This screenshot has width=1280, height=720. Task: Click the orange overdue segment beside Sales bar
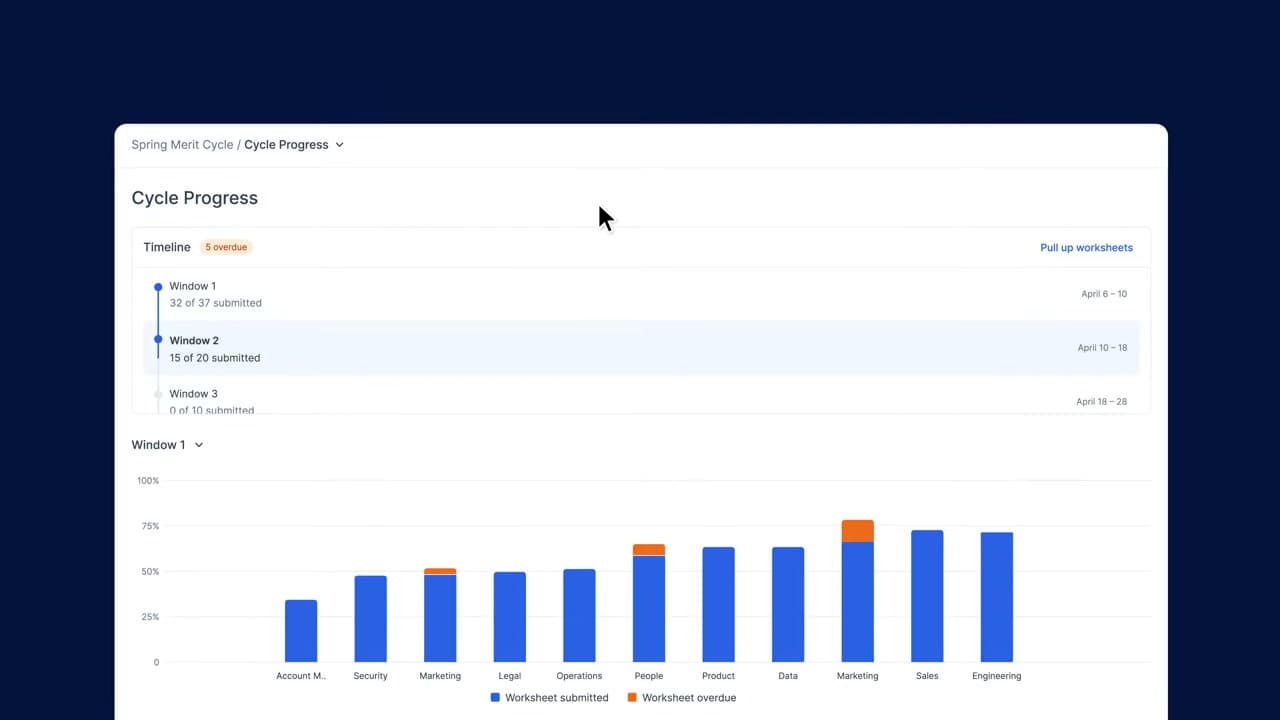858,531
